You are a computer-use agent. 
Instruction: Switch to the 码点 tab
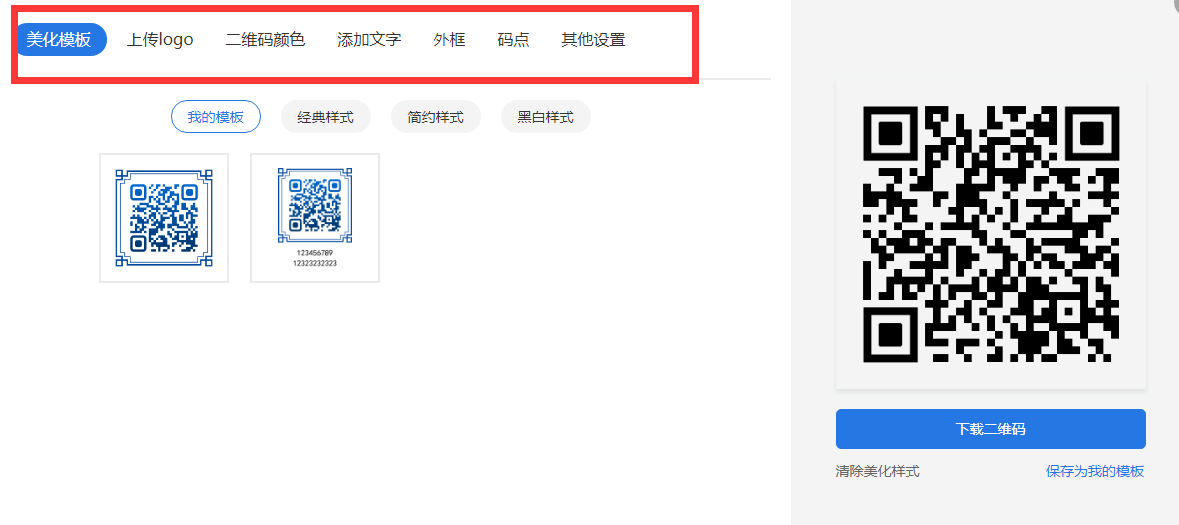click(514, 40)
